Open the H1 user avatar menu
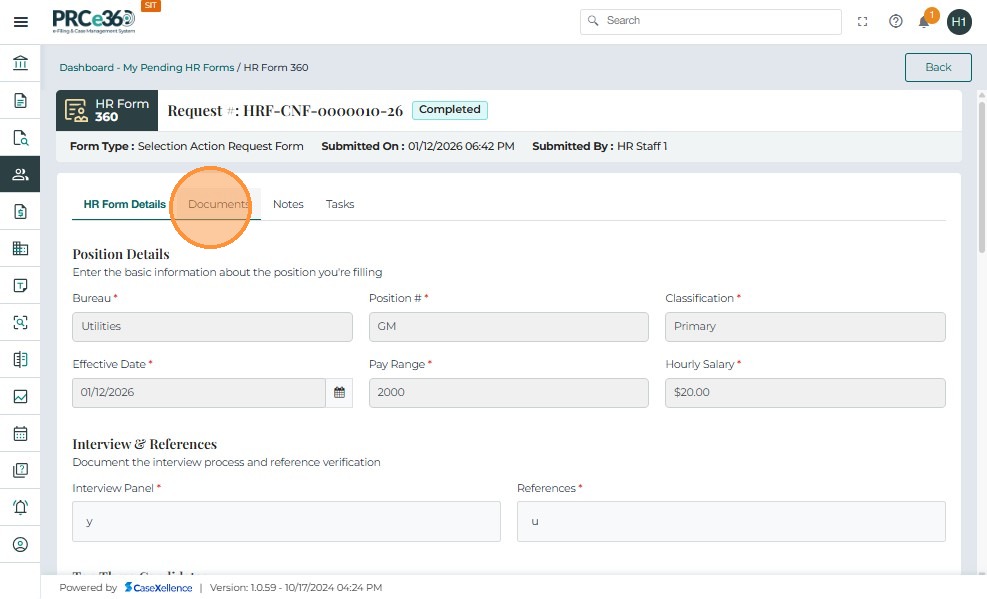This screenshot has height=599, width=987. tap(959, 21)
